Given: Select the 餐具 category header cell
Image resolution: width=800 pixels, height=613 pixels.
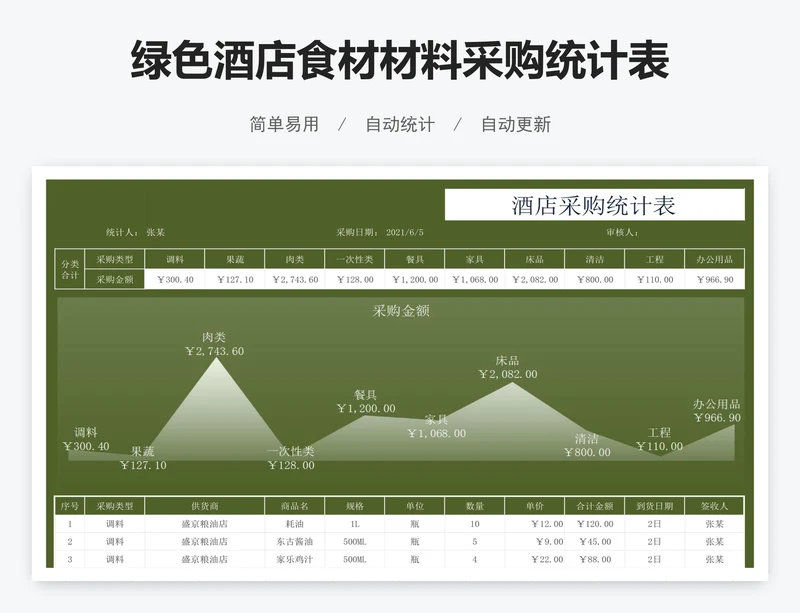Looking at the screenshot, I should click(x=415, y=259).
